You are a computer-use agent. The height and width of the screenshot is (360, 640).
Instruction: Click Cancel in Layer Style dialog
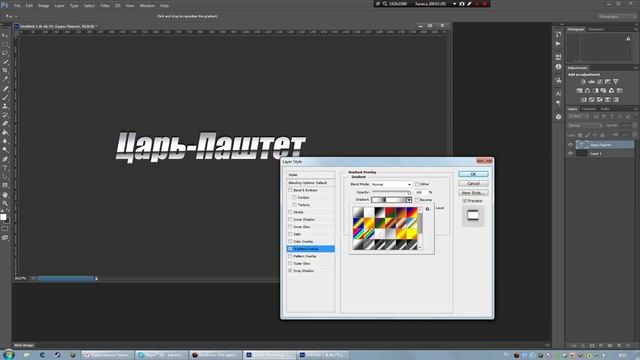click(x=473, y=184)
